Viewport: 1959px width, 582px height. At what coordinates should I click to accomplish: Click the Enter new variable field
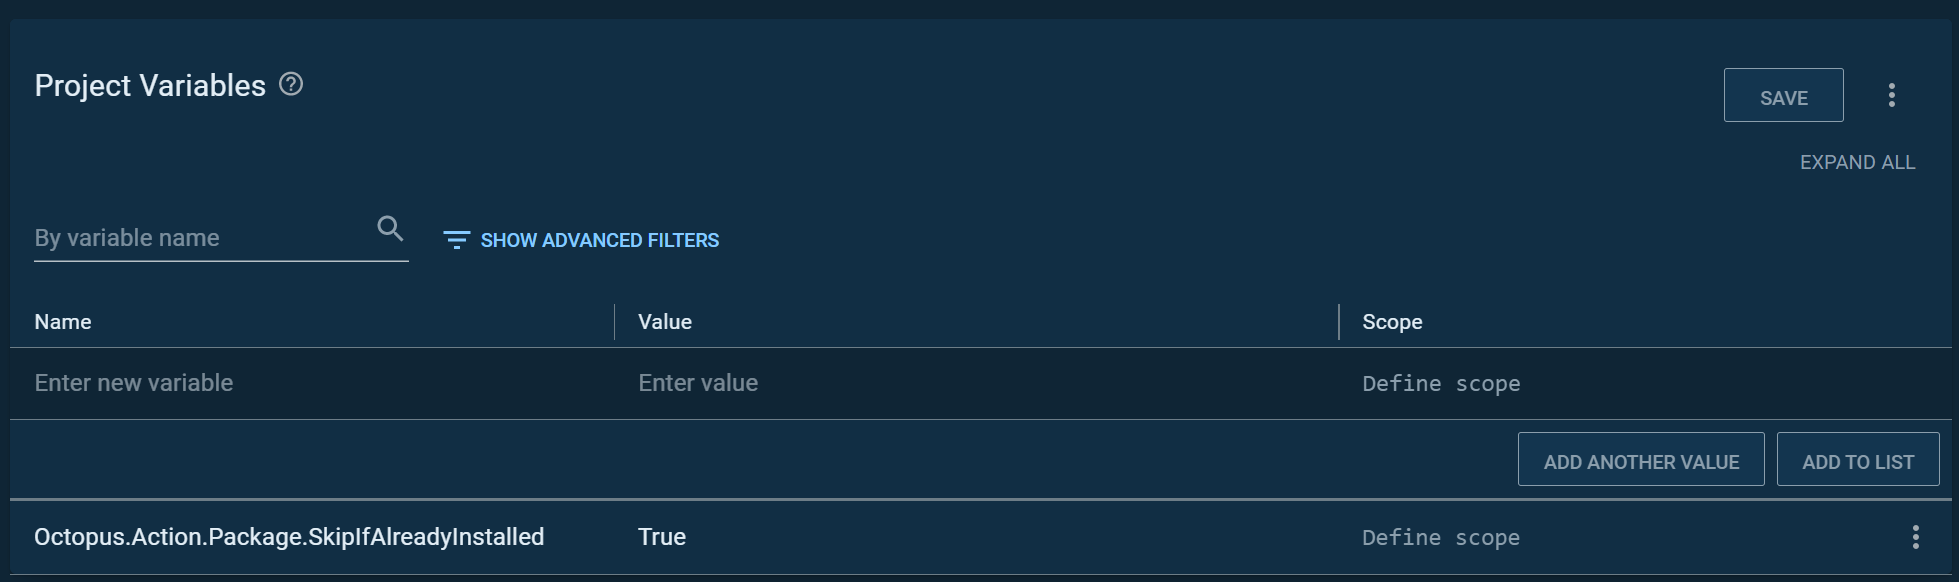tap(134, 383)
